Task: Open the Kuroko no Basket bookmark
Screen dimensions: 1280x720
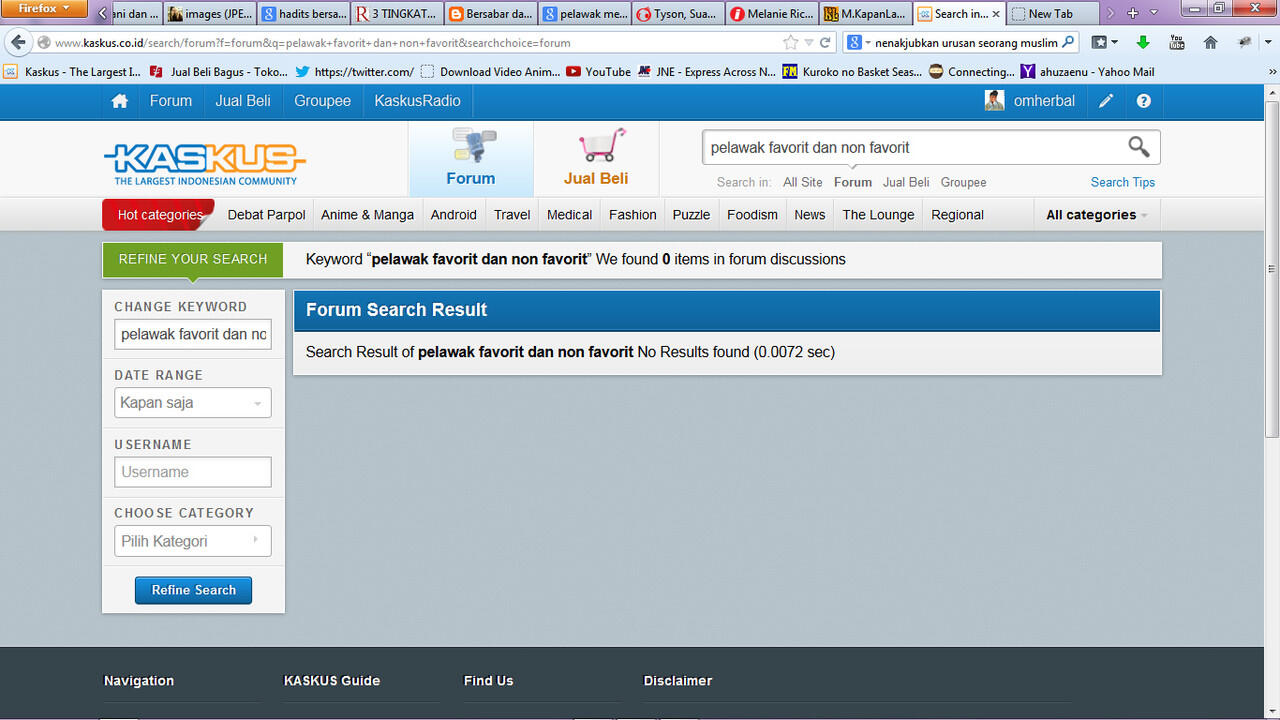Action: point(852,72)
